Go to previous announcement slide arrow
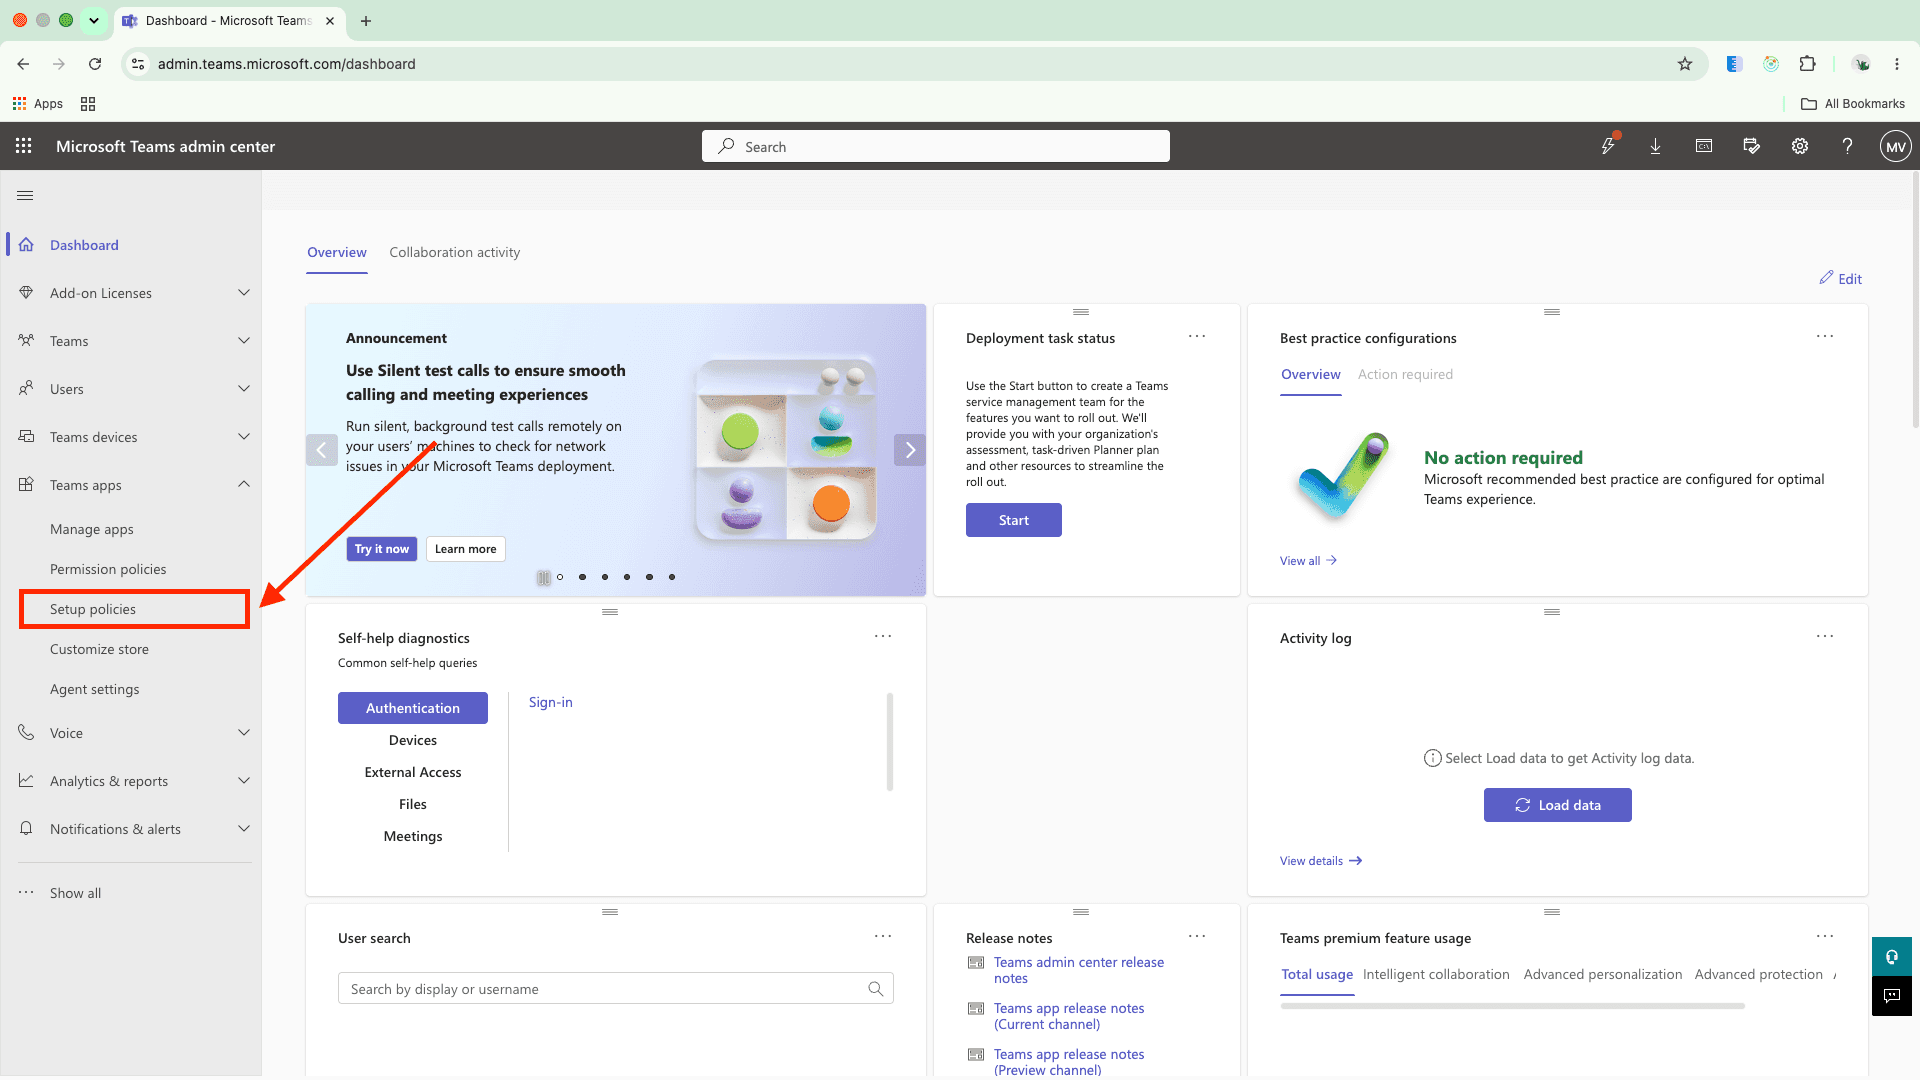The image size is (1920, 1080). (321, 450)
